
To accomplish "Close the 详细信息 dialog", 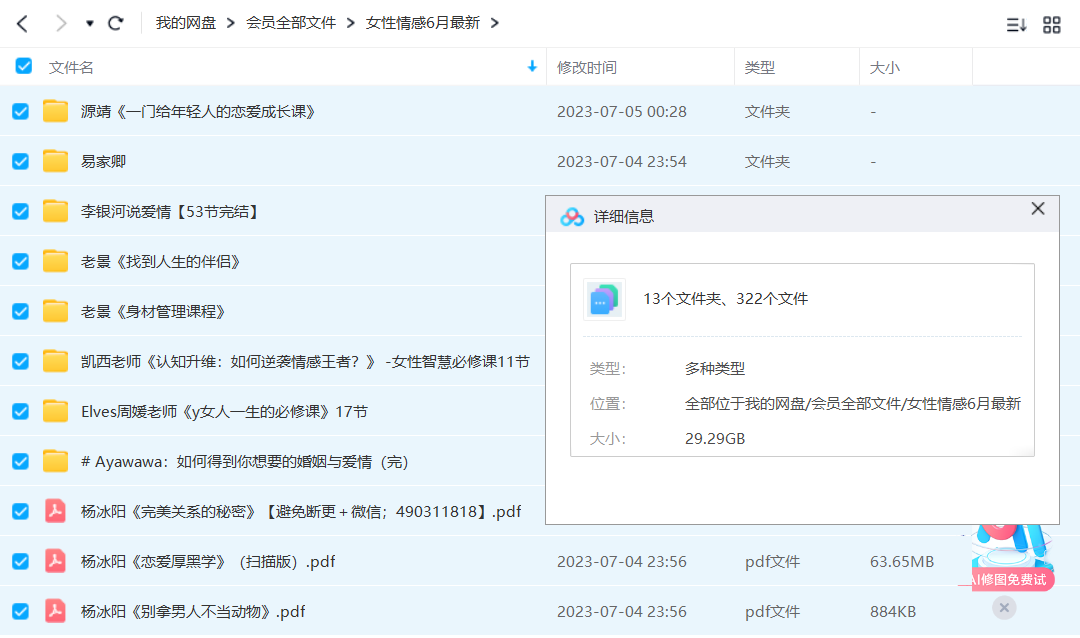I will (x=1038, y=209).
